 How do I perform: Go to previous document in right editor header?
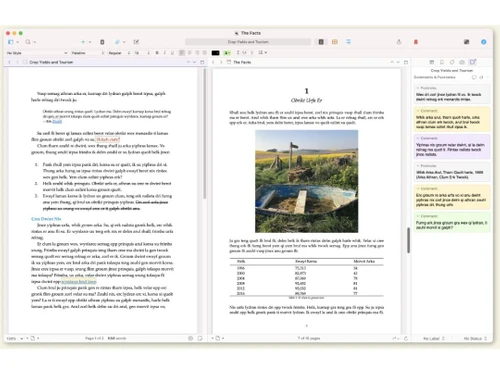click(392, 62)
